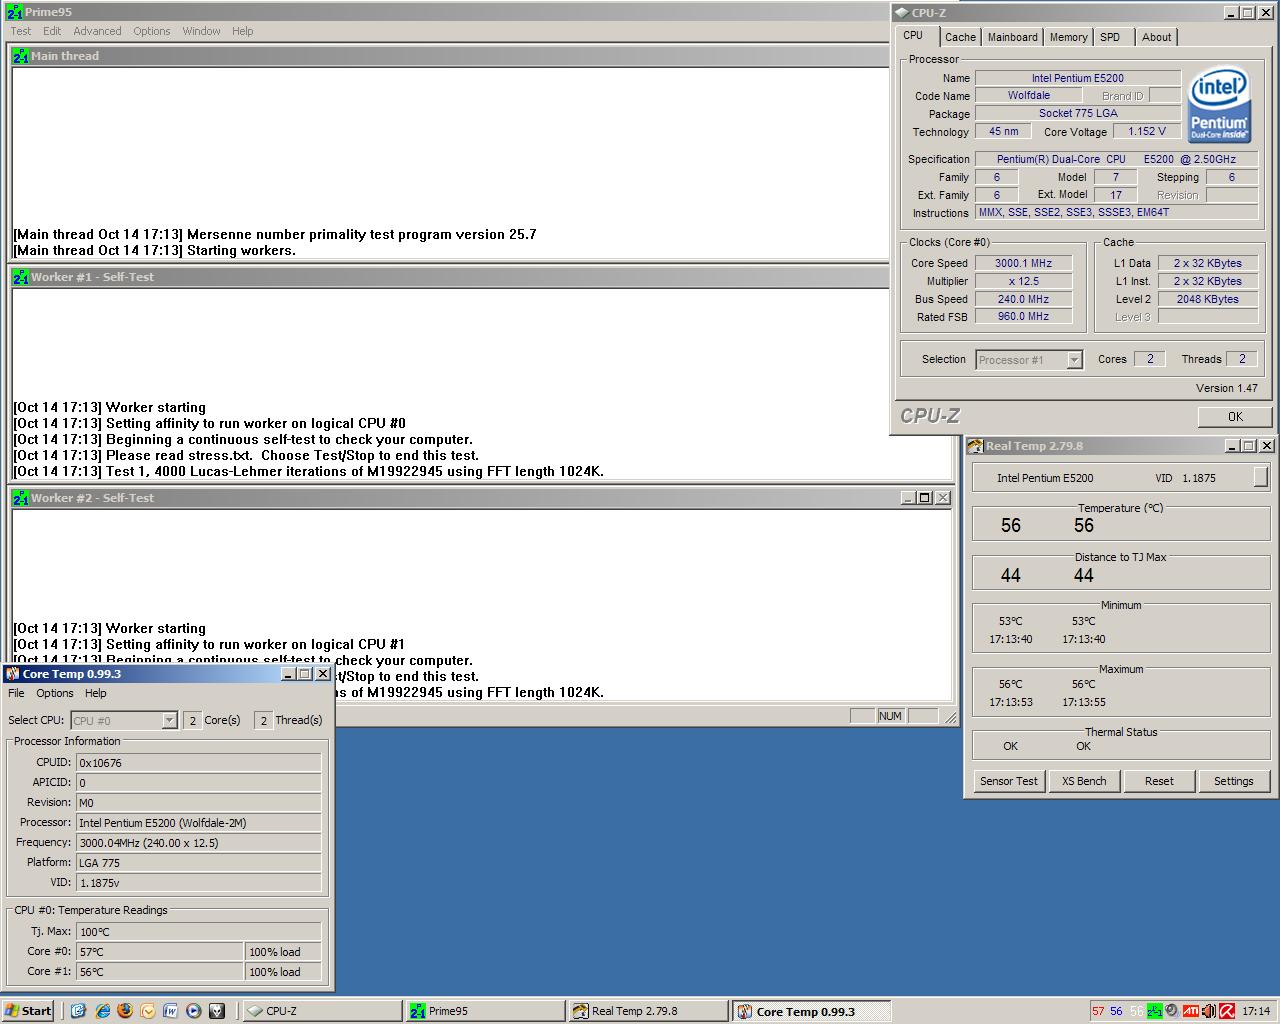The height and width of the screenshot is (1024, 1280).
Task: Open Select CPU dropdown in Core Temp
Action: (x=124, y=720)
